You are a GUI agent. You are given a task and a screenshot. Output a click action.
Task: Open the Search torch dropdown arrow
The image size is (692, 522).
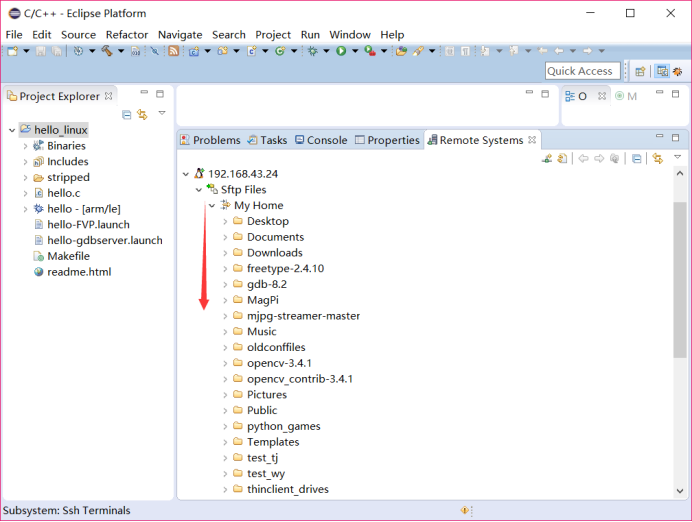click(x=432, y=51)
